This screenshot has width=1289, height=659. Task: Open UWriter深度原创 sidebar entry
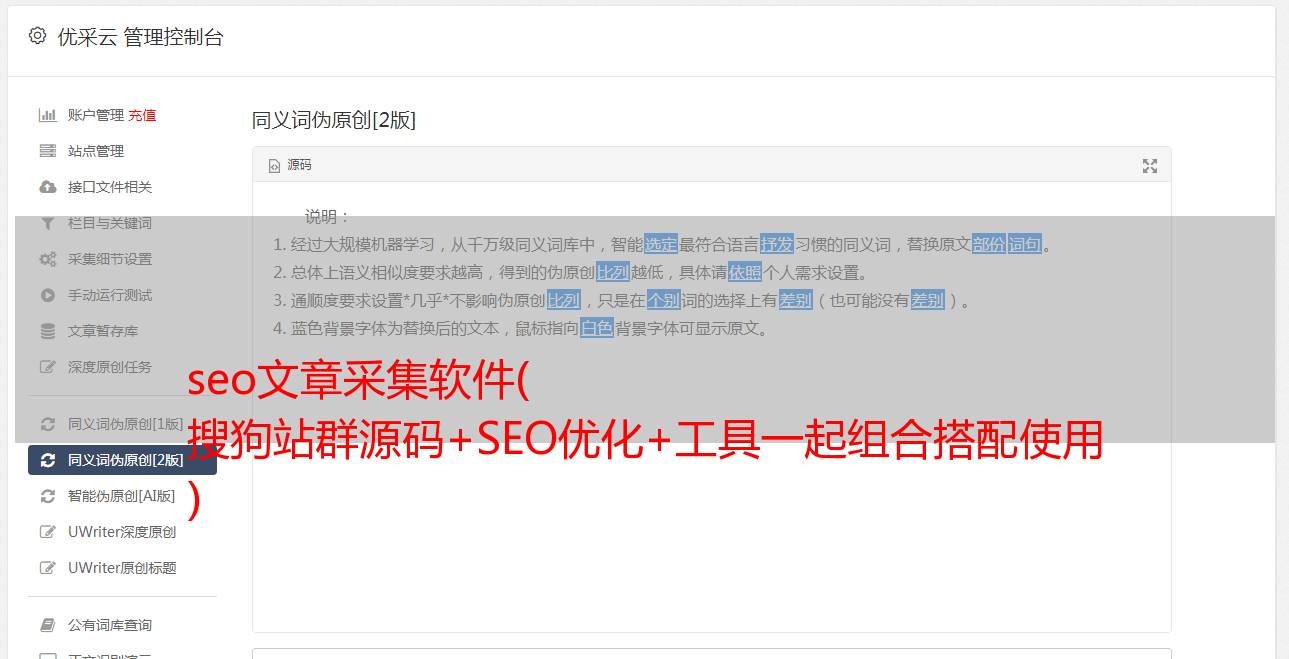(x=122, y=532)
